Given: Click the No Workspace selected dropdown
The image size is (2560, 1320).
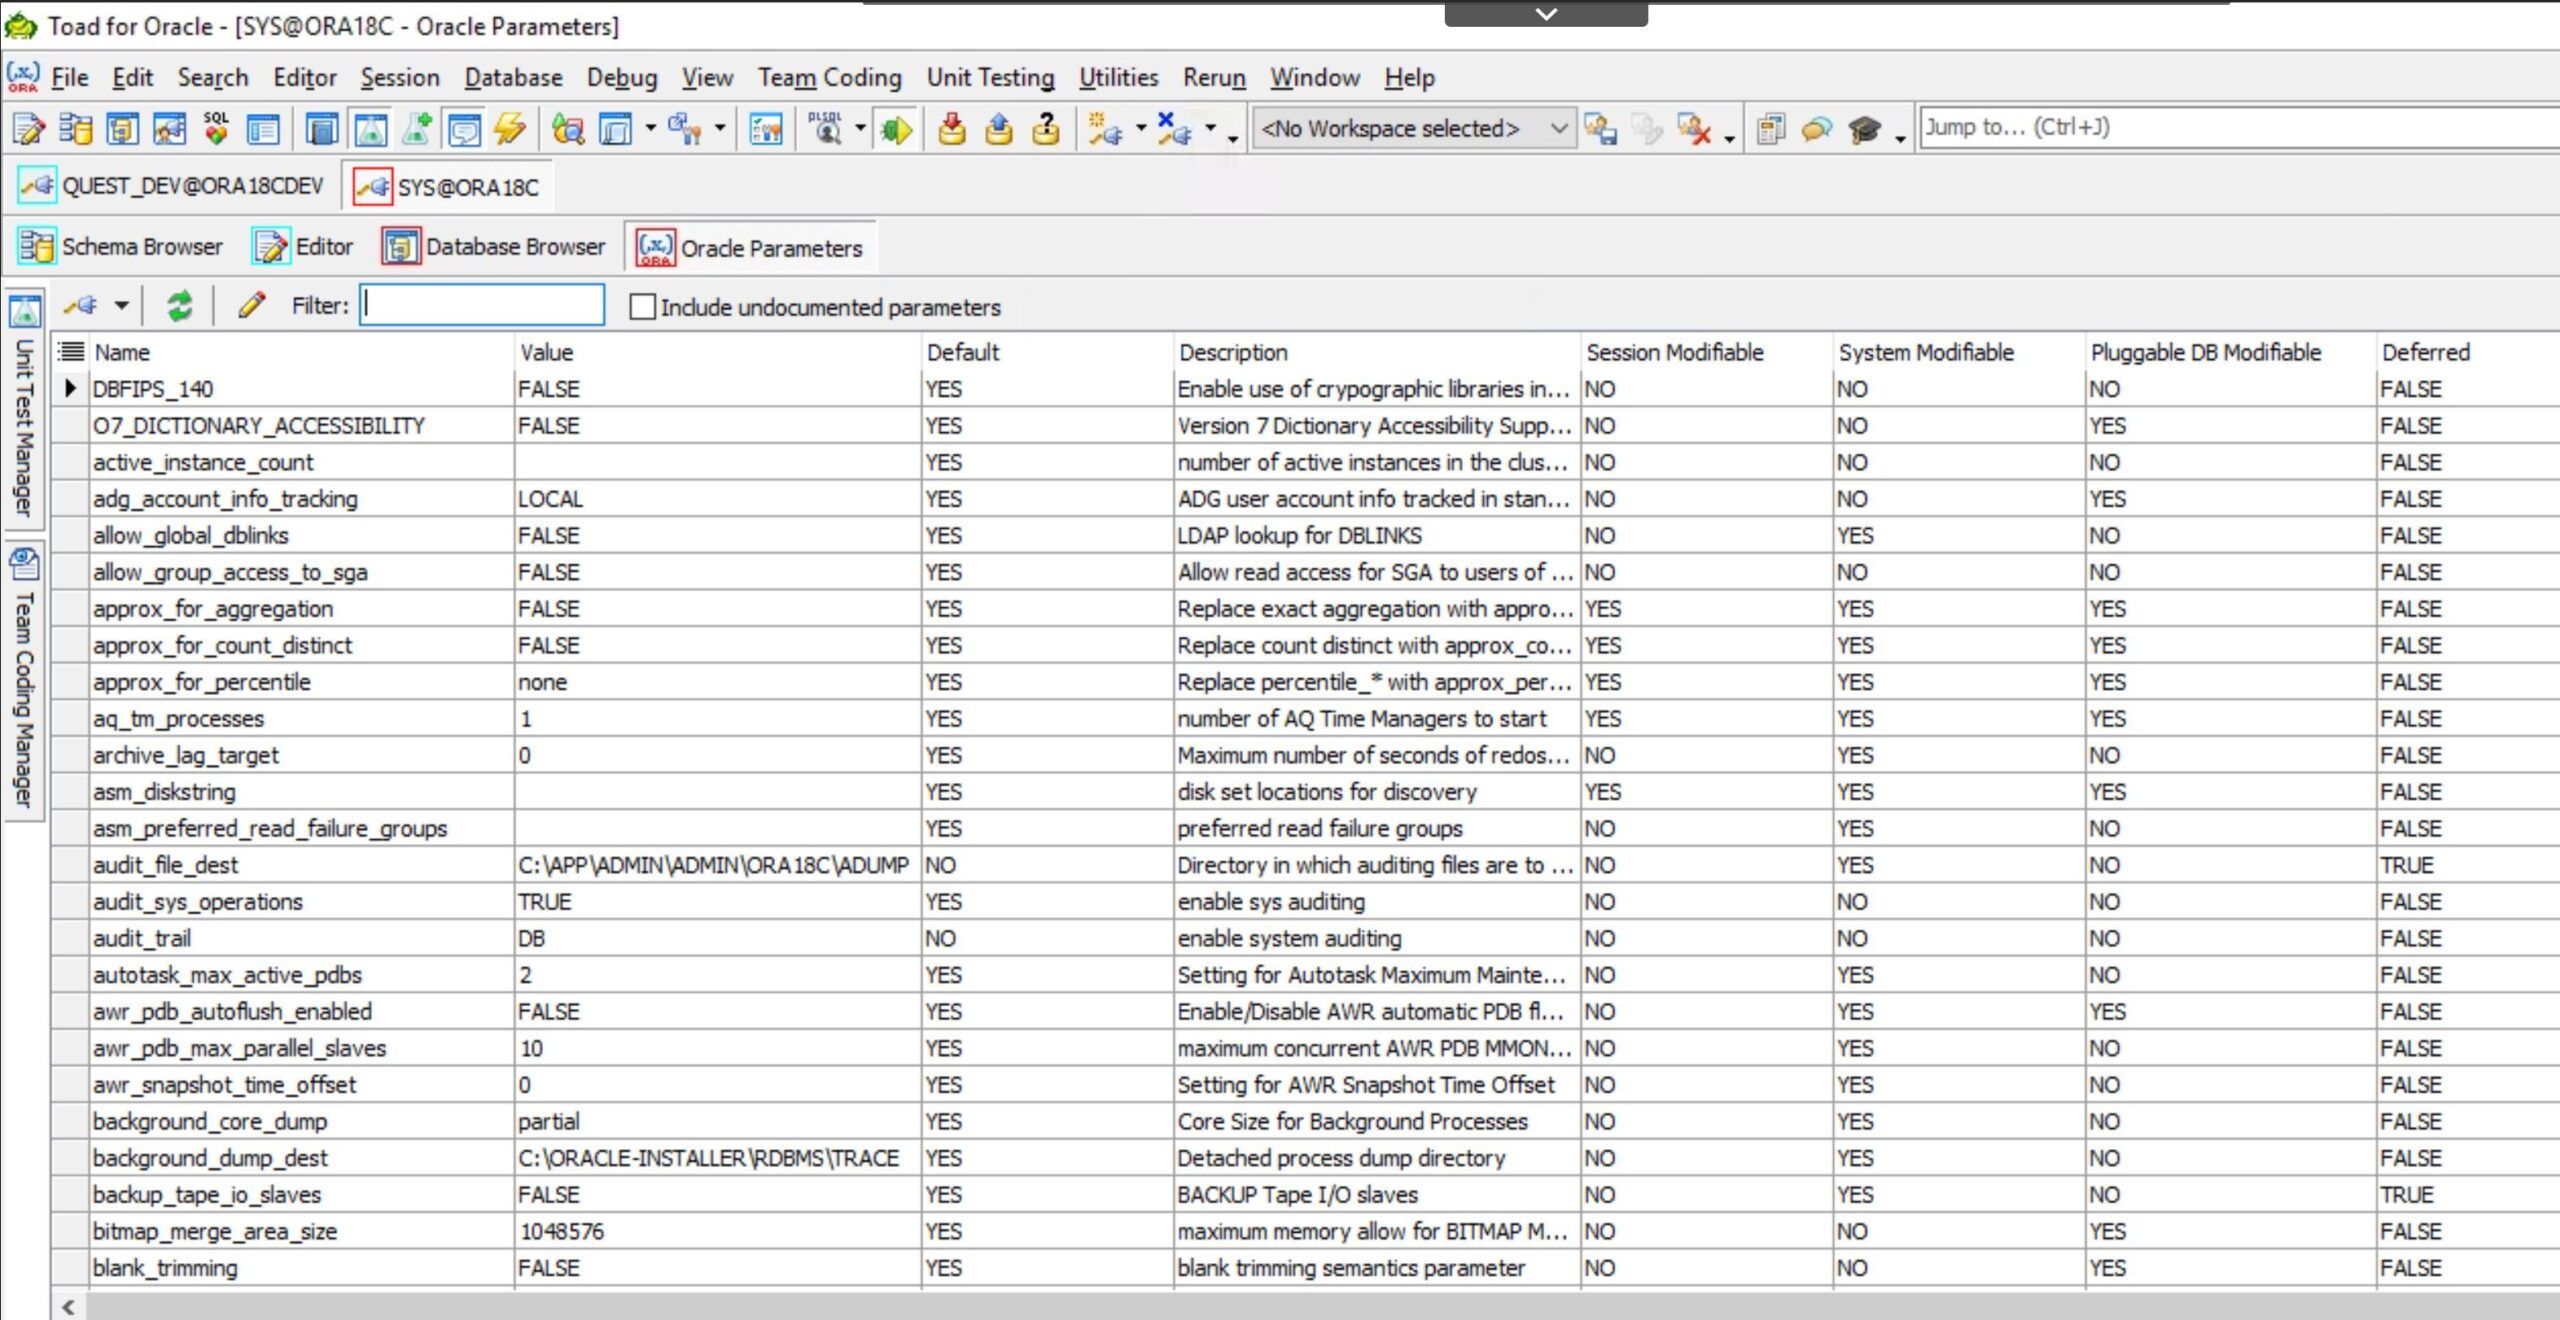Looking at the screenshot, I should pyautogui.click(x=1414, y=126).
